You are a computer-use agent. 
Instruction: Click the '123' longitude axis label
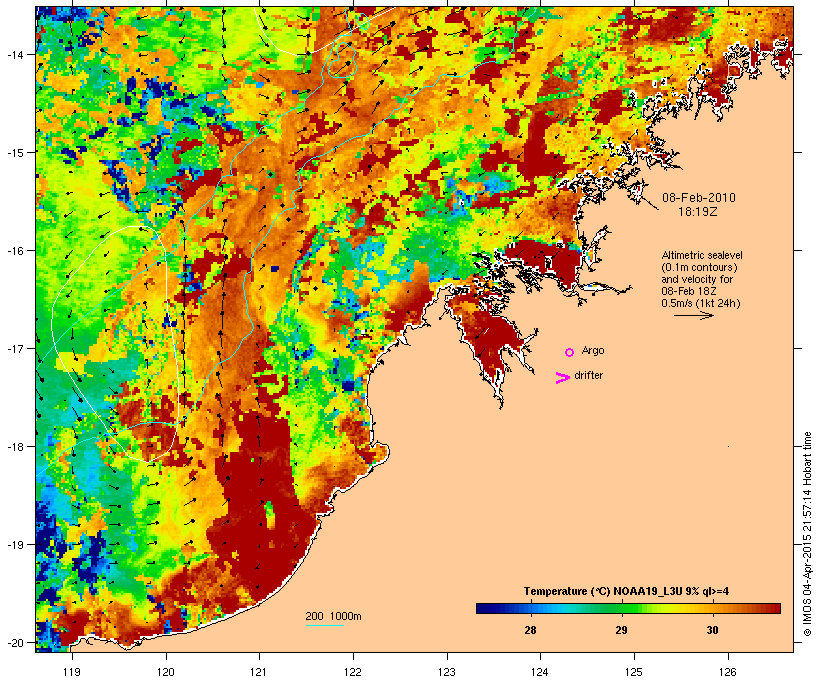coord(447,672)
